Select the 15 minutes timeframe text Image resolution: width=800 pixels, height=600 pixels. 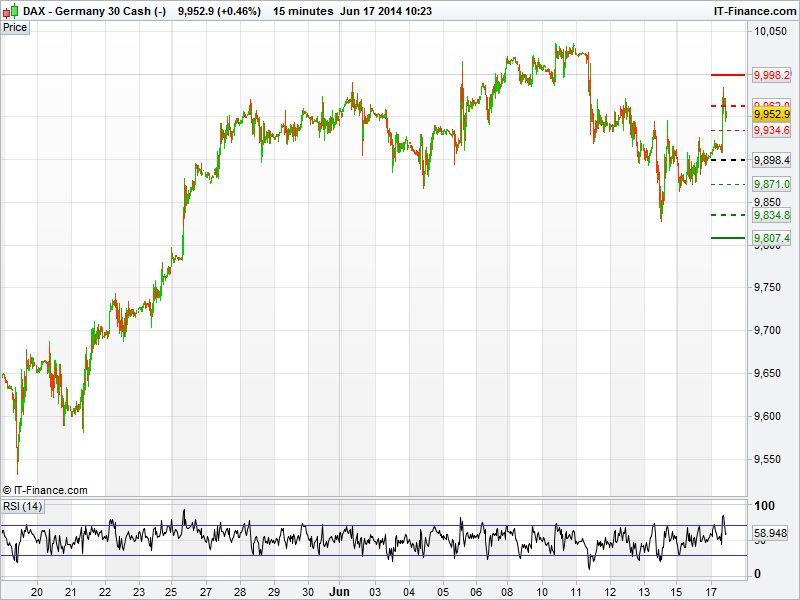click(x=306, y=11)
